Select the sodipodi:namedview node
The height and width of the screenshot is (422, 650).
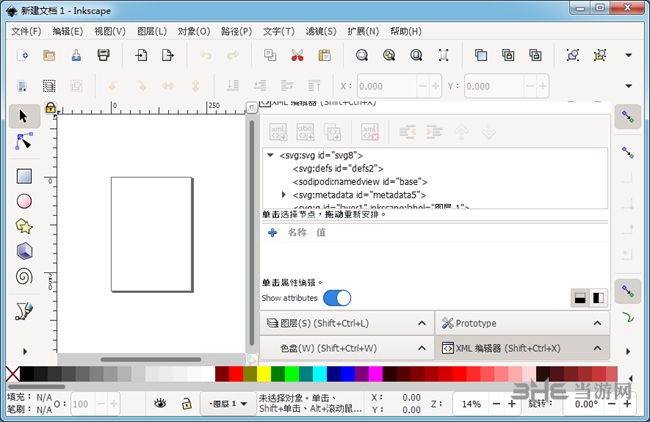point(360,182)
